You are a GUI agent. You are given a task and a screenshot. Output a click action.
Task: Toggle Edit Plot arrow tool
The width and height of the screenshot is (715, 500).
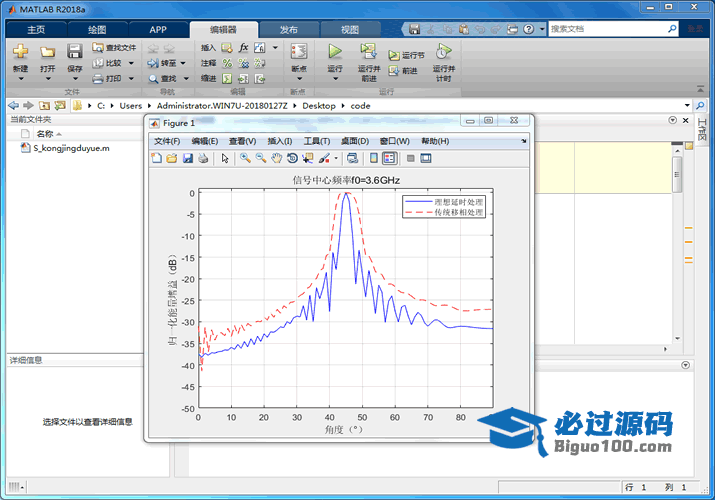(225, 158)
